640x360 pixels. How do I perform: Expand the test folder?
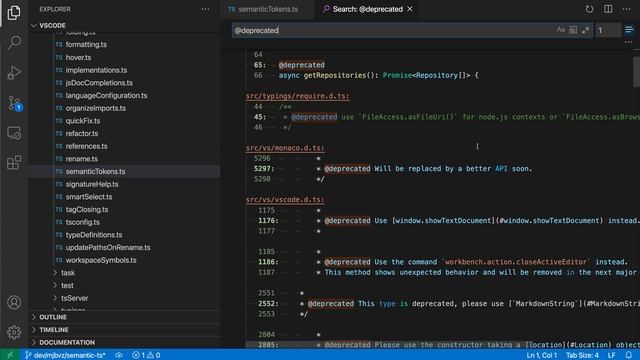(x=67, y=285)
